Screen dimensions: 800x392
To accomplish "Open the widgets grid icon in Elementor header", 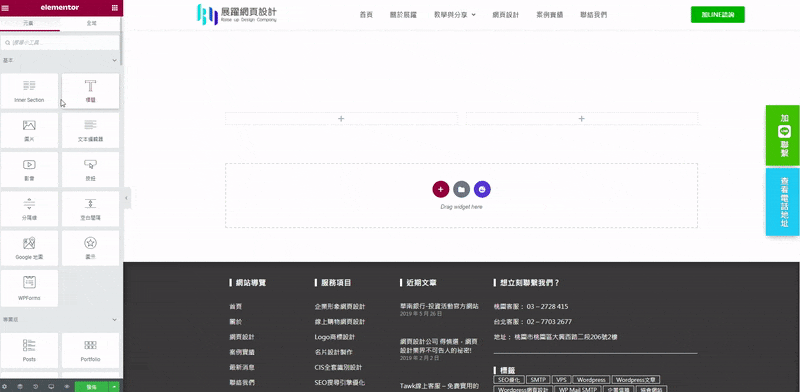I will [x=114, y=8].
